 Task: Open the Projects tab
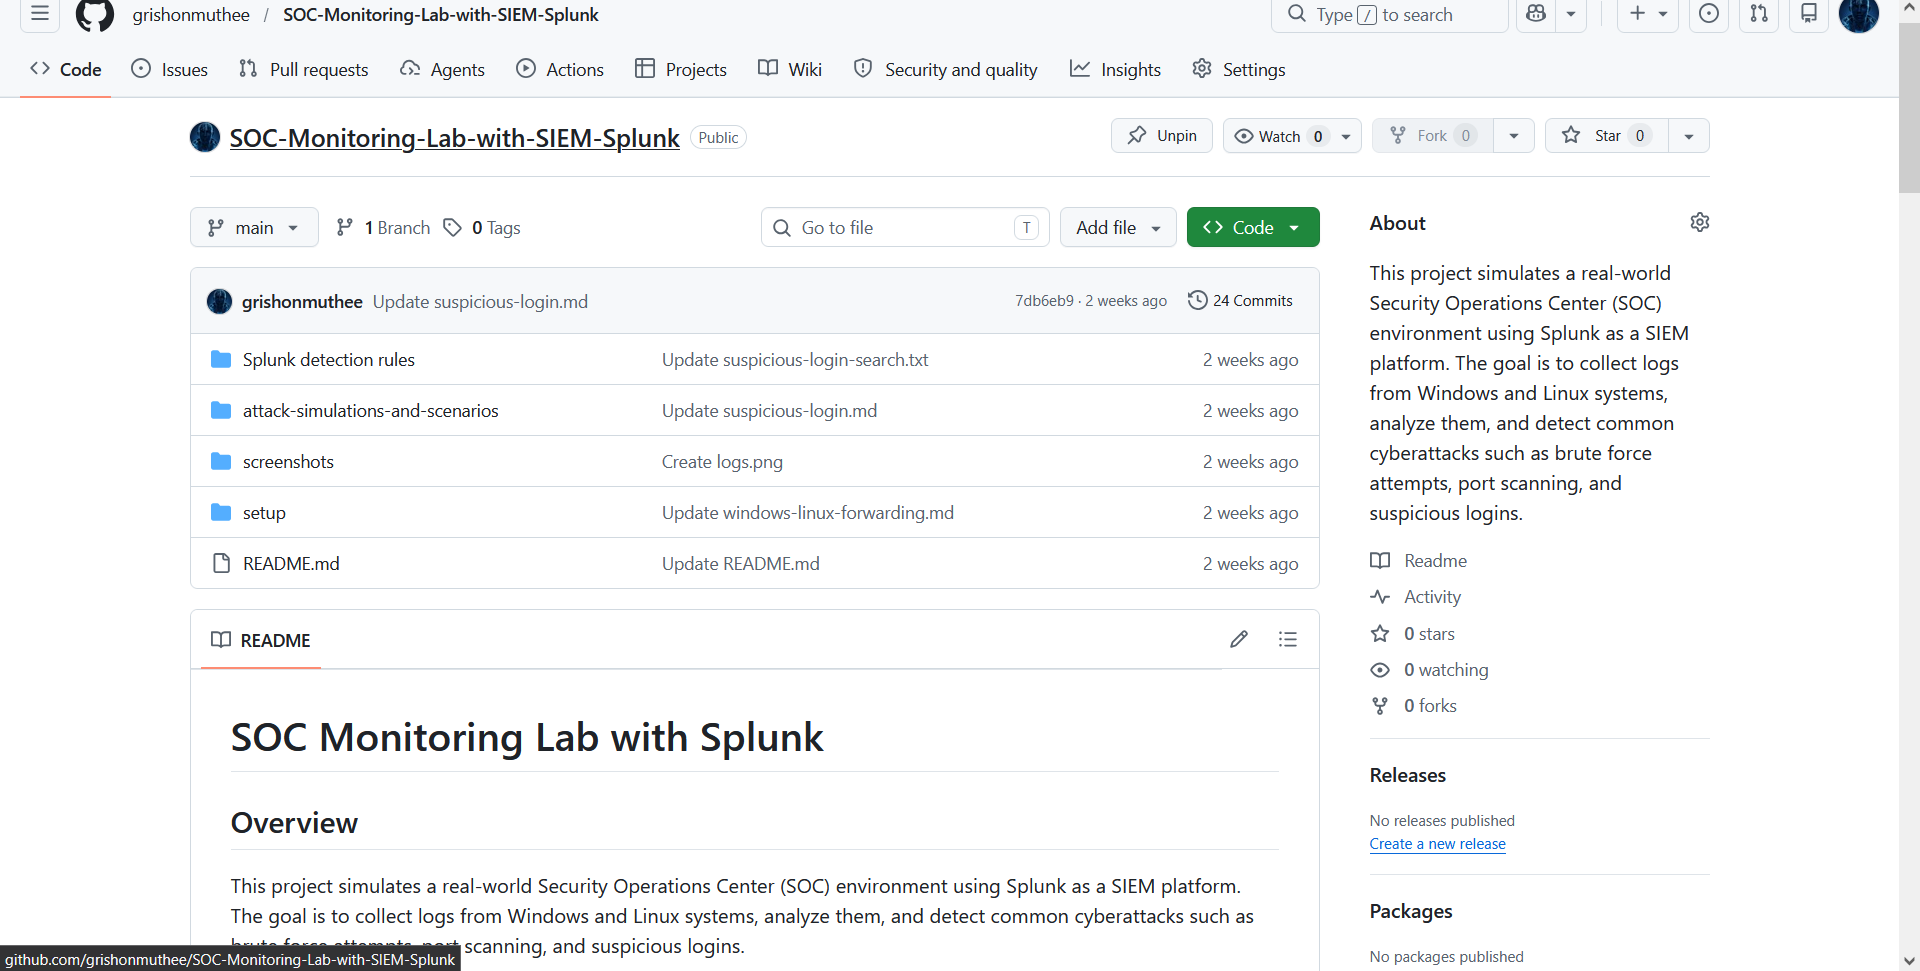pyautogui.click(x=681, y=69)
